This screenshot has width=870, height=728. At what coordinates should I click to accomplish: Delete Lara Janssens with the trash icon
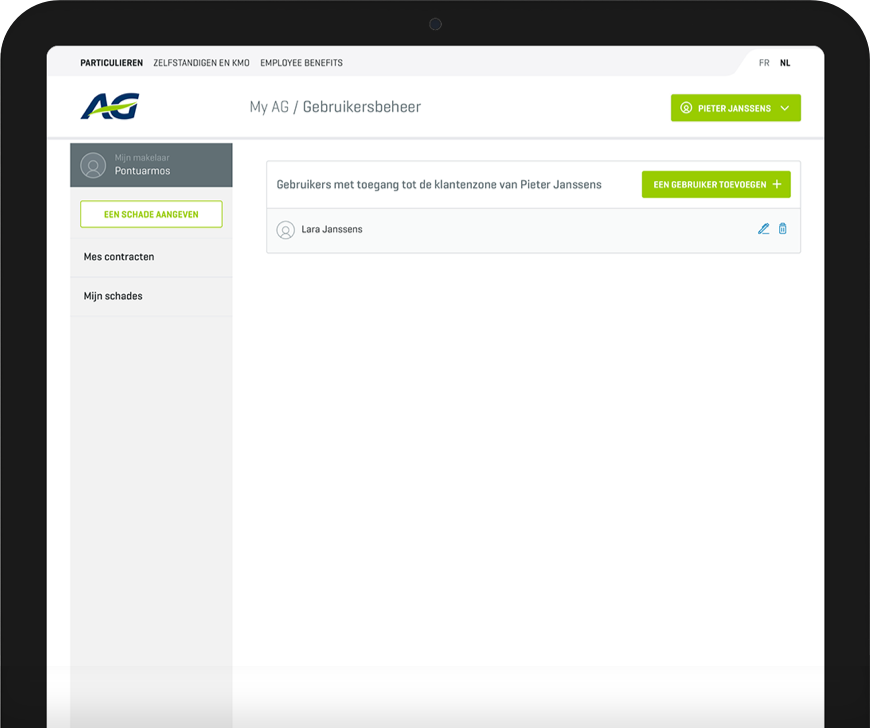click(782, 229)
